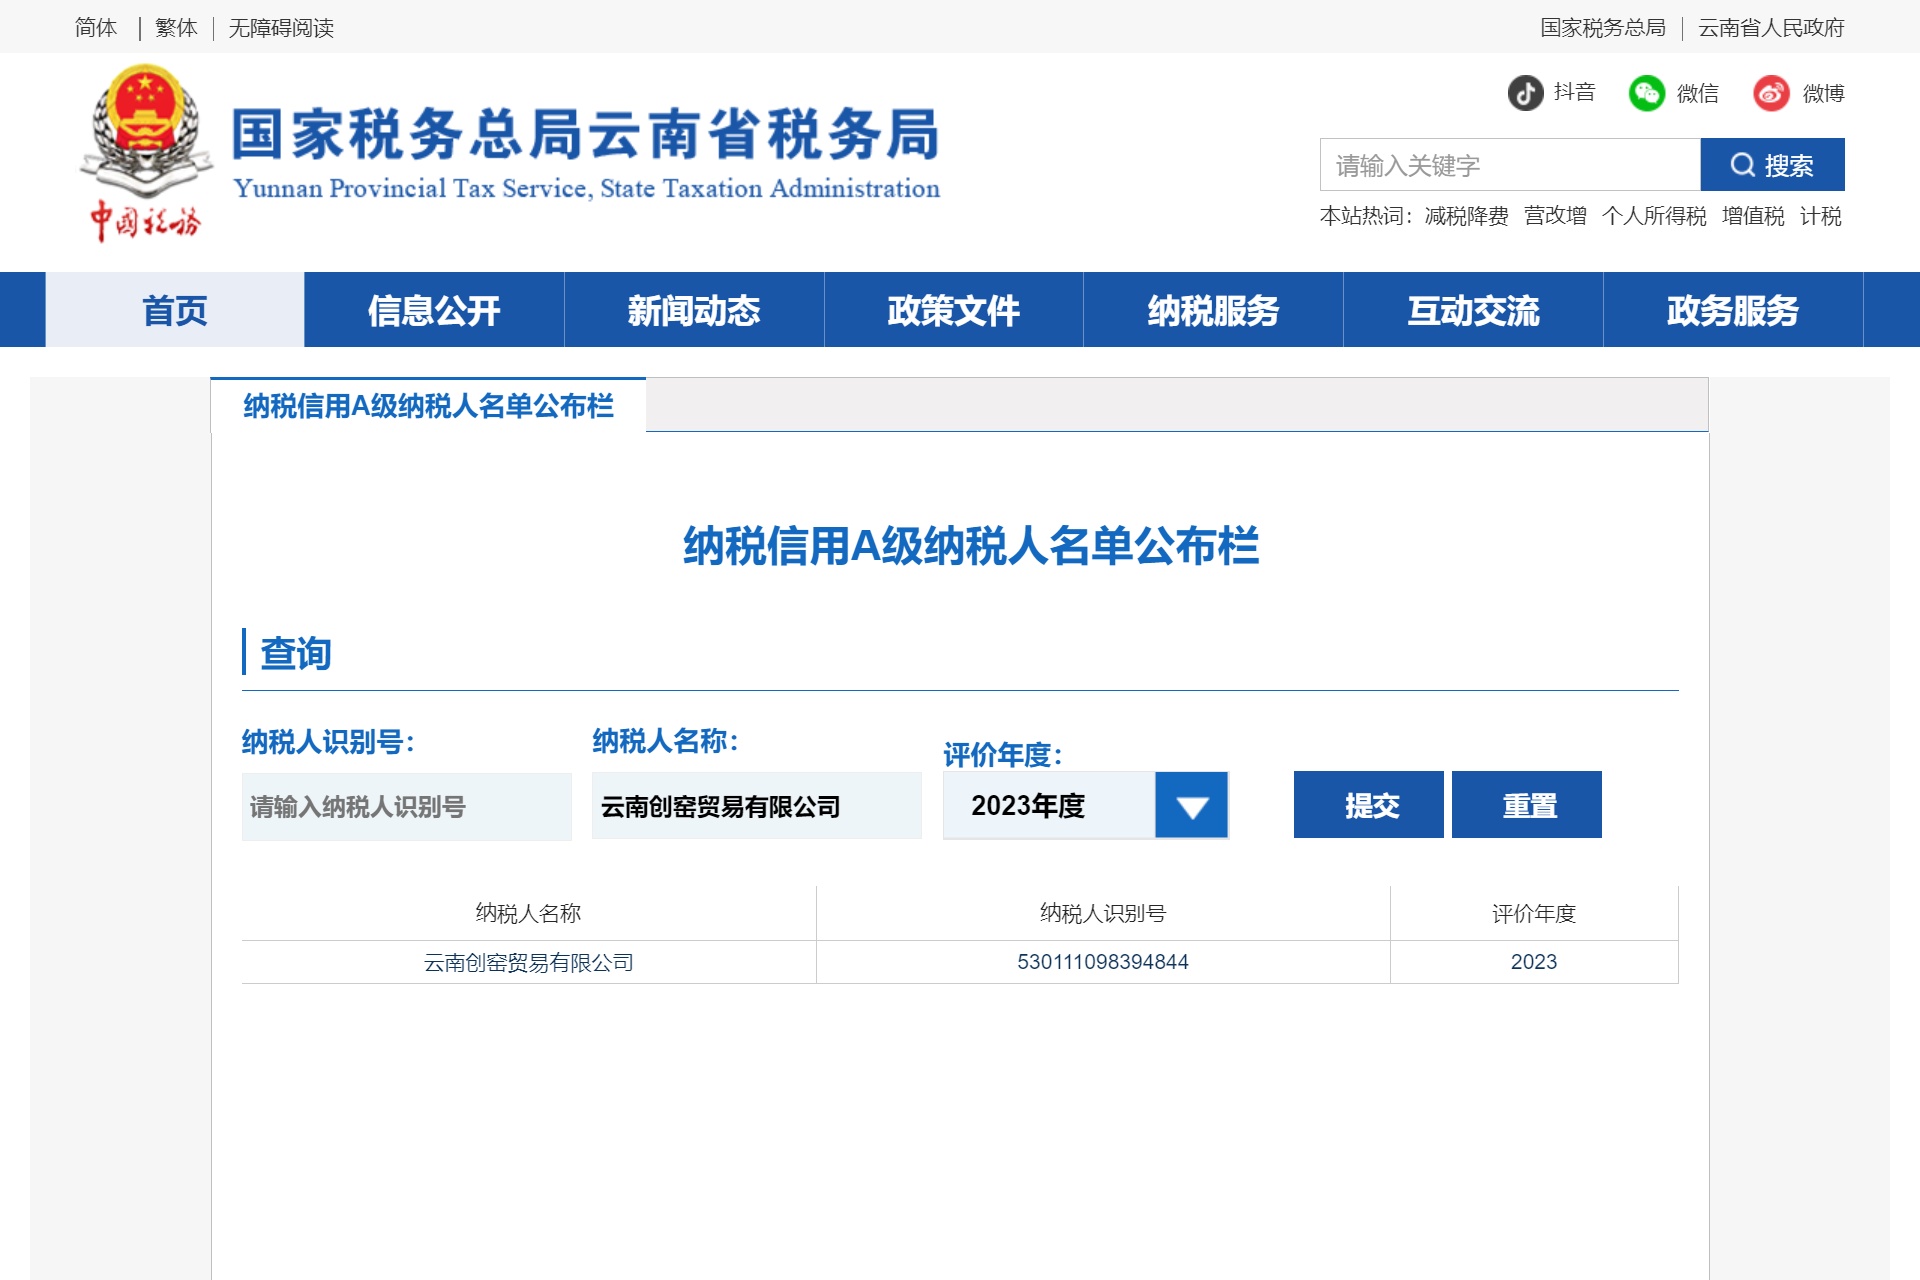1920x1280 pixels.
Task: Click the 国家税务总局云南省税务局 site title
Action: (x=586, y=134)
